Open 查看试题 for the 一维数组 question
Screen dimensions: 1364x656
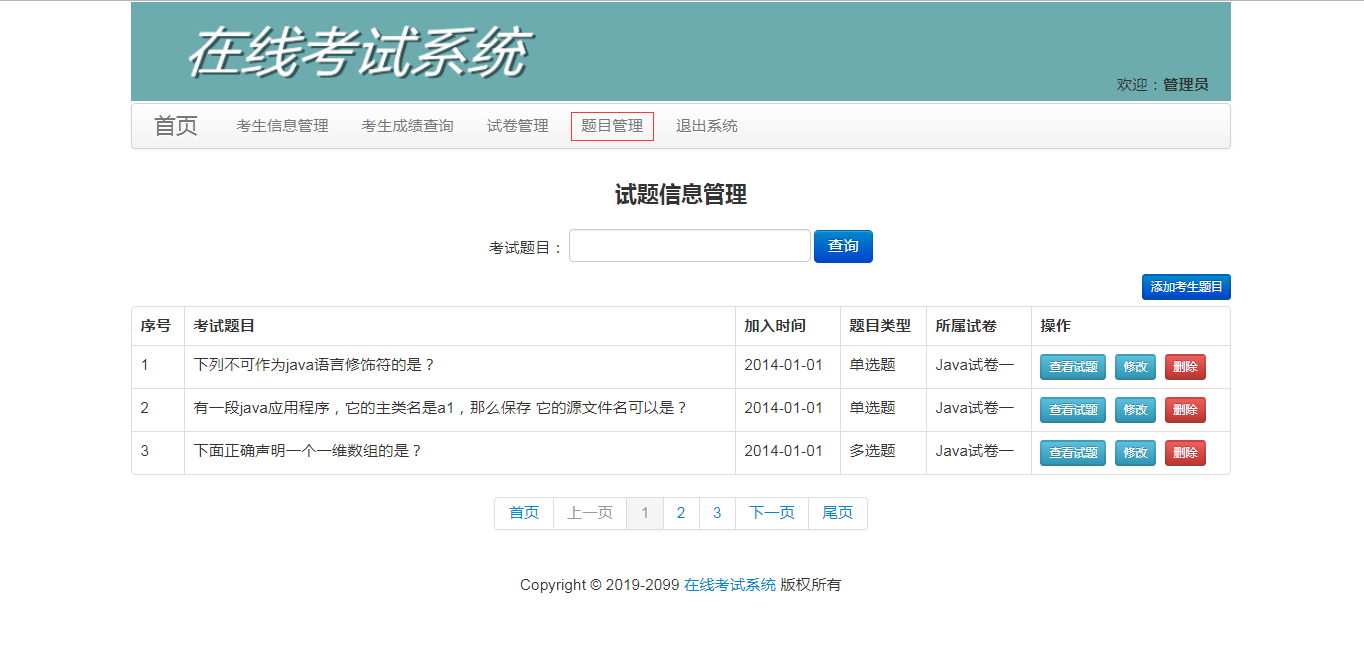pos(1073,453)
